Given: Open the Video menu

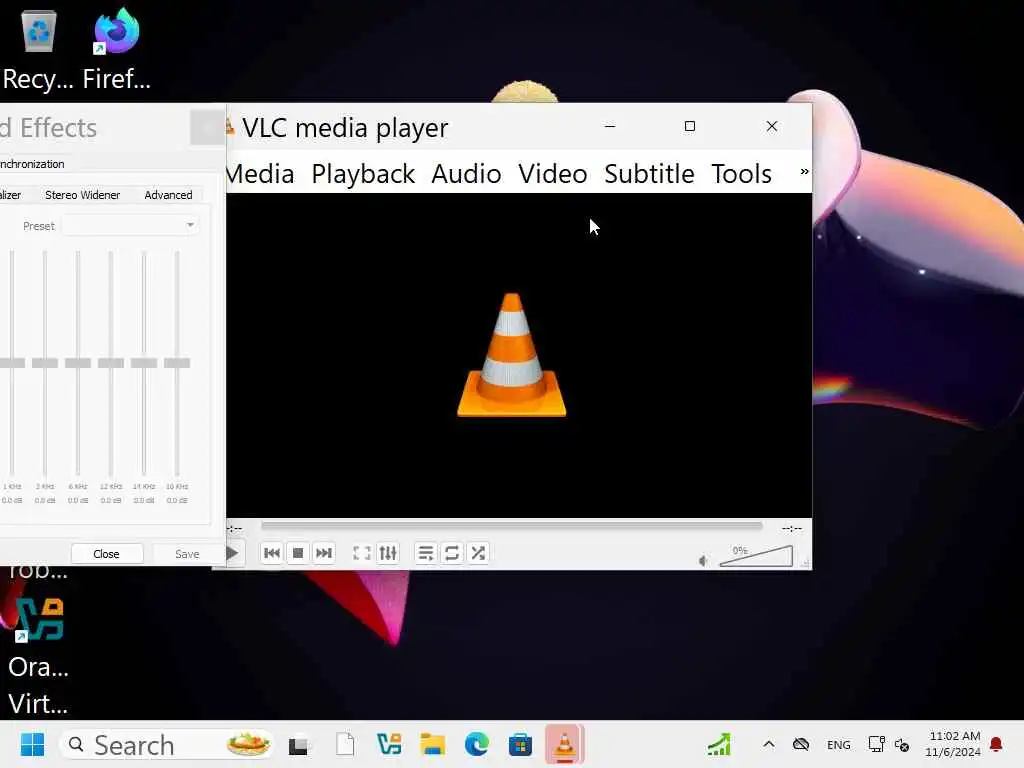Looking at the screenshot, I should tap(552, 174).
